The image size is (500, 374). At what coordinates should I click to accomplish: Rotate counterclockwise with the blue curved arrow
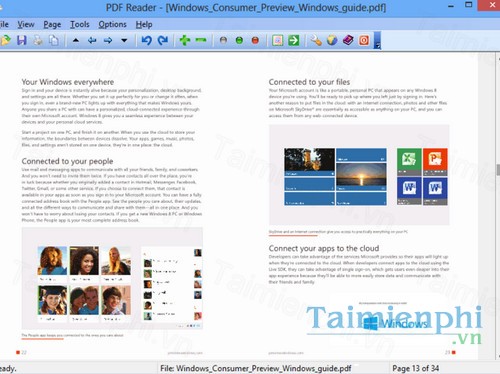coord(146,40)
